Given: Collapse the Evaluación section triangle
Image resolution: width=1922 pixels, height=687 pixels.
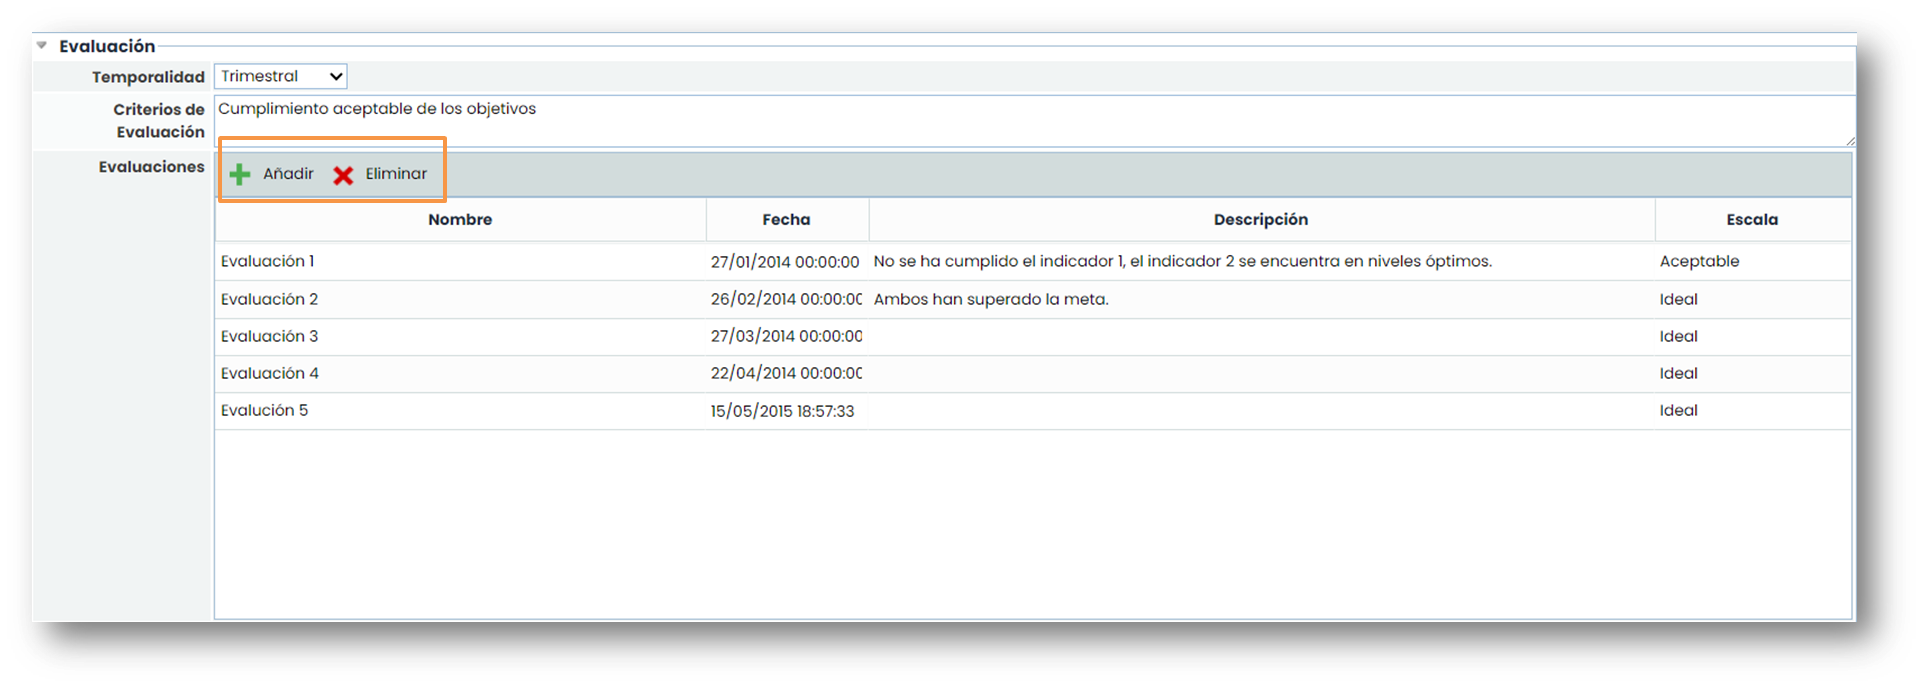Looking at the screenshot, I should pyautogui.click(x=42, y=46).
